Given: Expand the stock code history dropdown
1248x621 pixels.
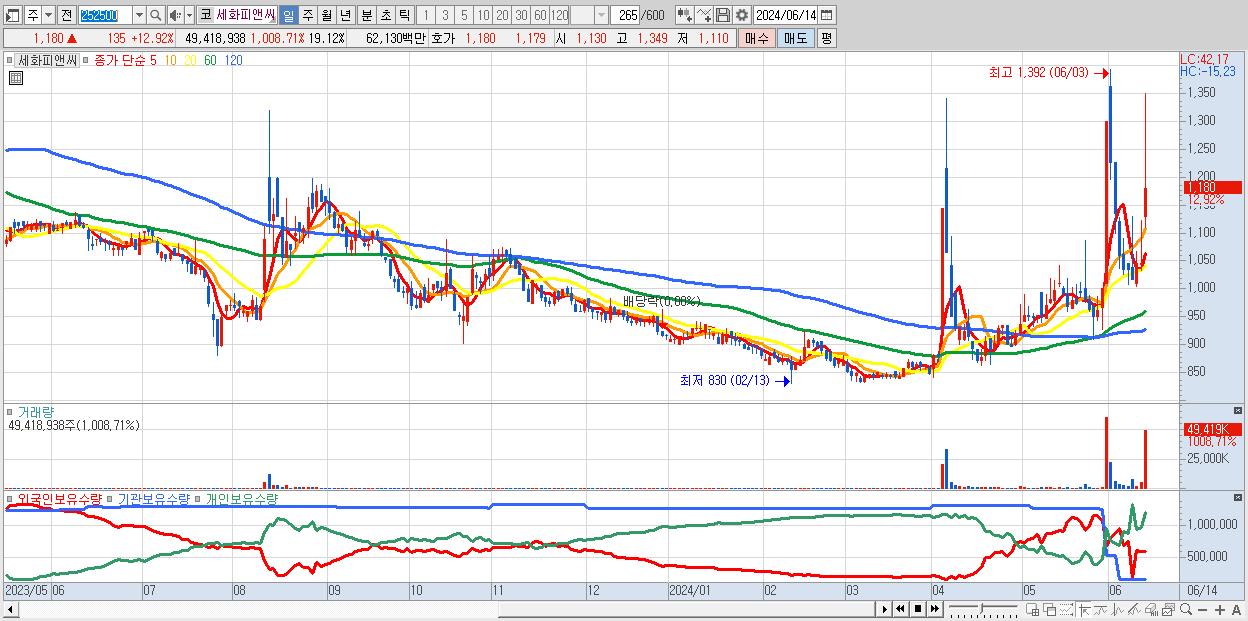Looking at the screenshot, I should (139, 15).
